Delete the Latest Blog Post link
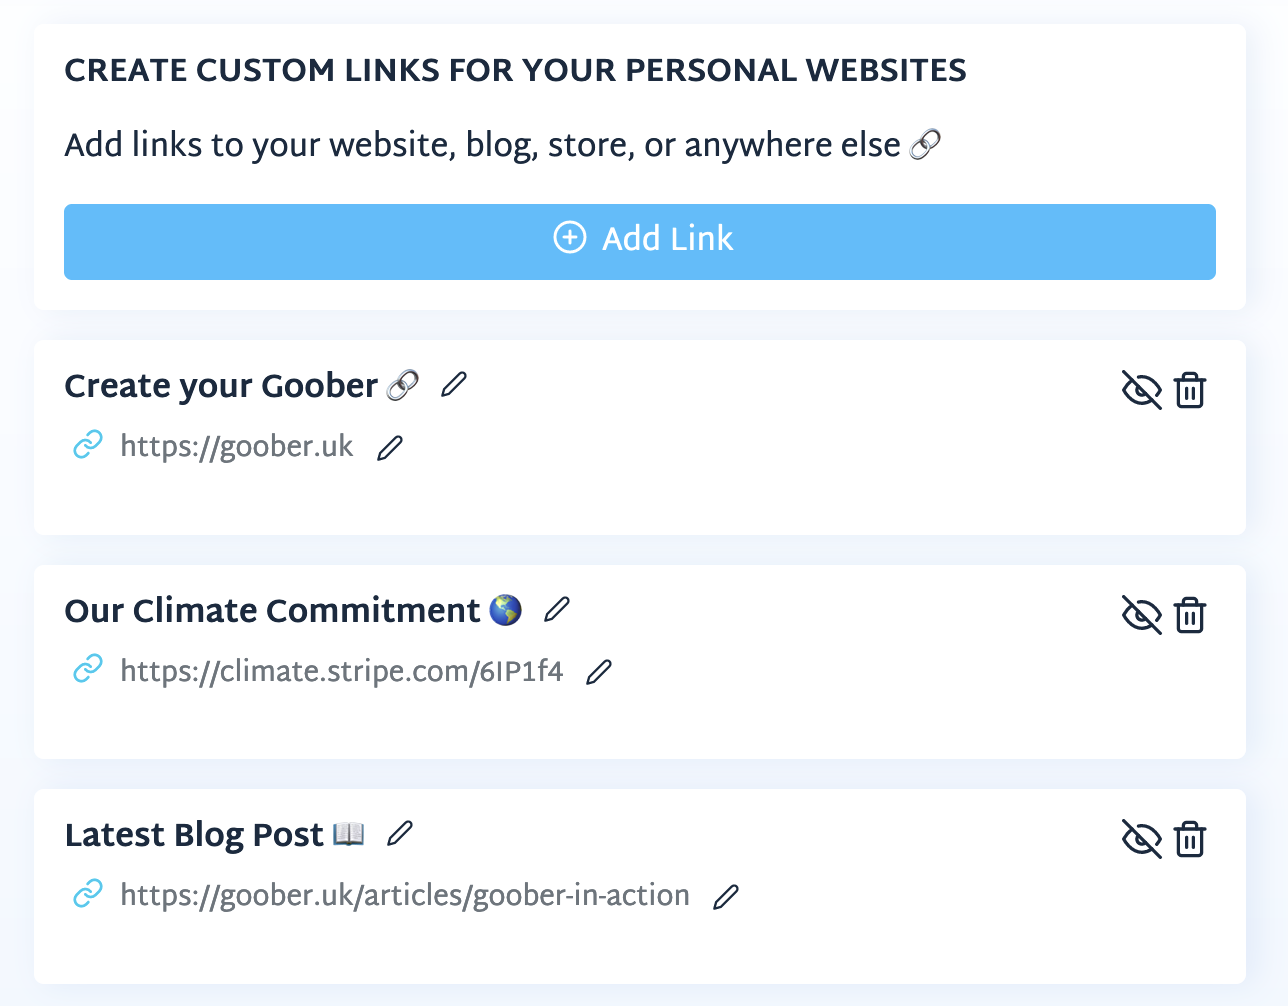 click(x=1190, y=839)
